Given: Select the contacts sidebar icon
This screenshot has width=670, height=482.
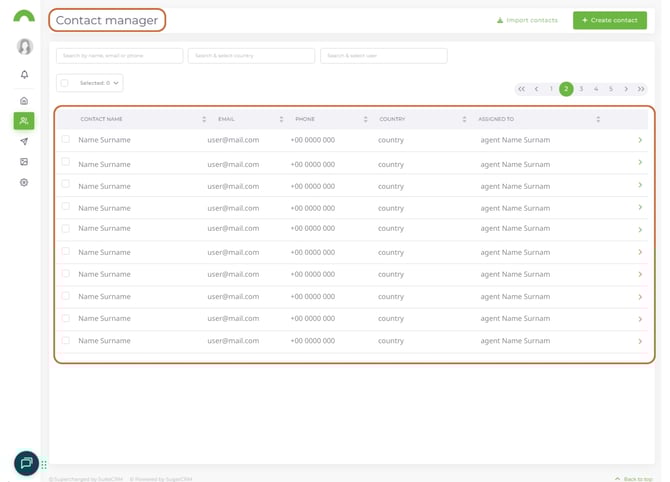Looking at the screenshot, I should point(24,121).
